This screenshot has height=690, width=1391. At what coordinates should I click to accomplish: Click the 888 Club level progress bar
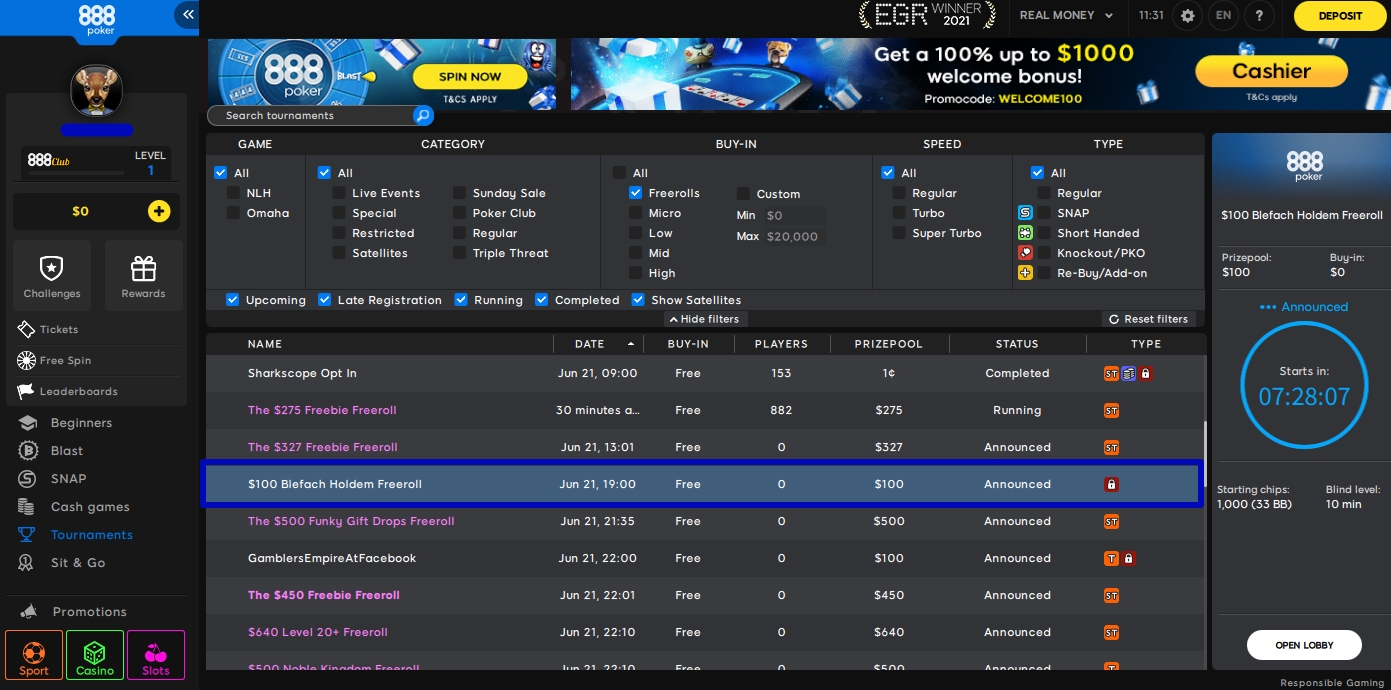(x=76, y=174)
